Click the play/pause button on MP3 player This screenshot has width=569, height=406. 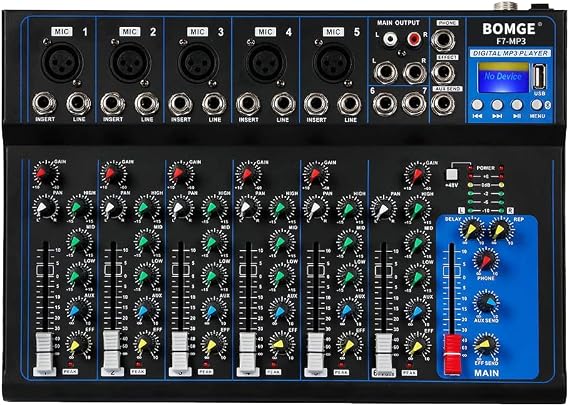tap(517, 105)
